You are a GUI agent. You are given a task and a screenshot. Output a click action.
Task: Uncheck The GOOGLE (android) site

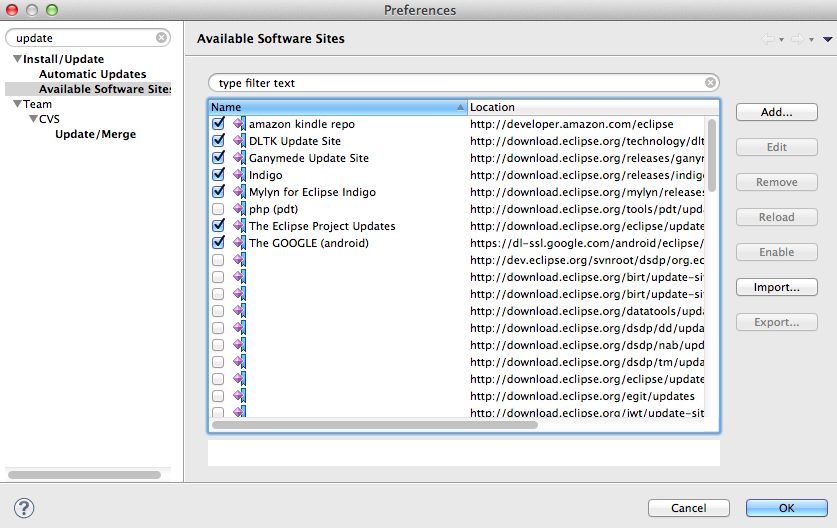pyautogui.click(x=218, y=242)
